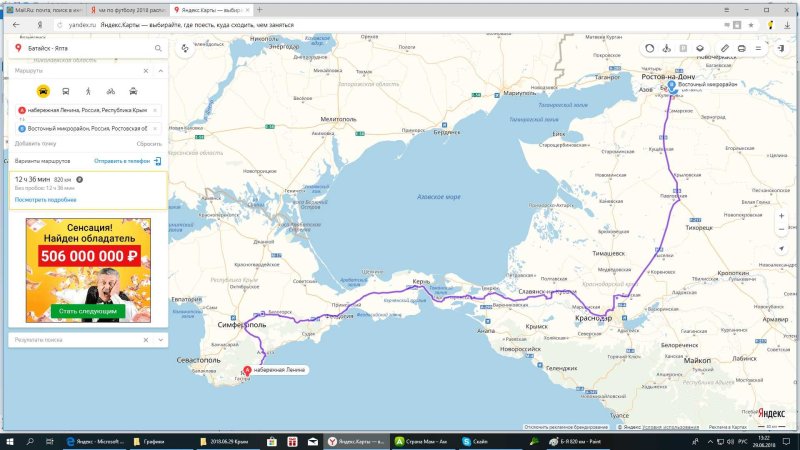Click the taskbar search icon
This screenshot has width=800, height=450.
click(x=30, y=441)
